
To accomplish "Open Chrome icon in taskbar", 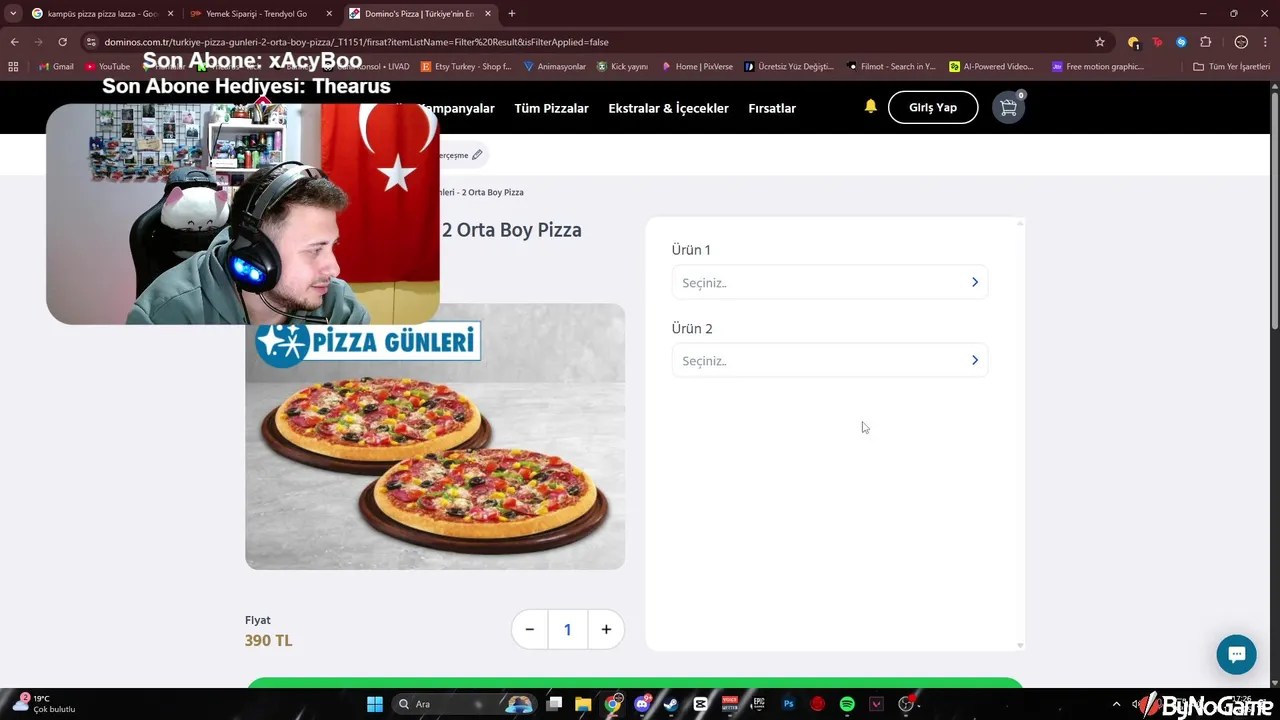I will coord(613,704).
